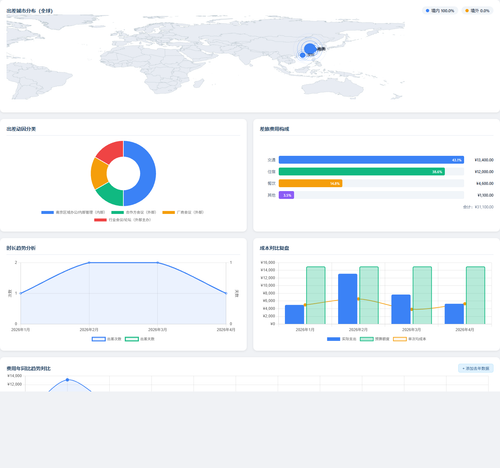
Task: Select the orange donut chart segment
Action: 99,173
